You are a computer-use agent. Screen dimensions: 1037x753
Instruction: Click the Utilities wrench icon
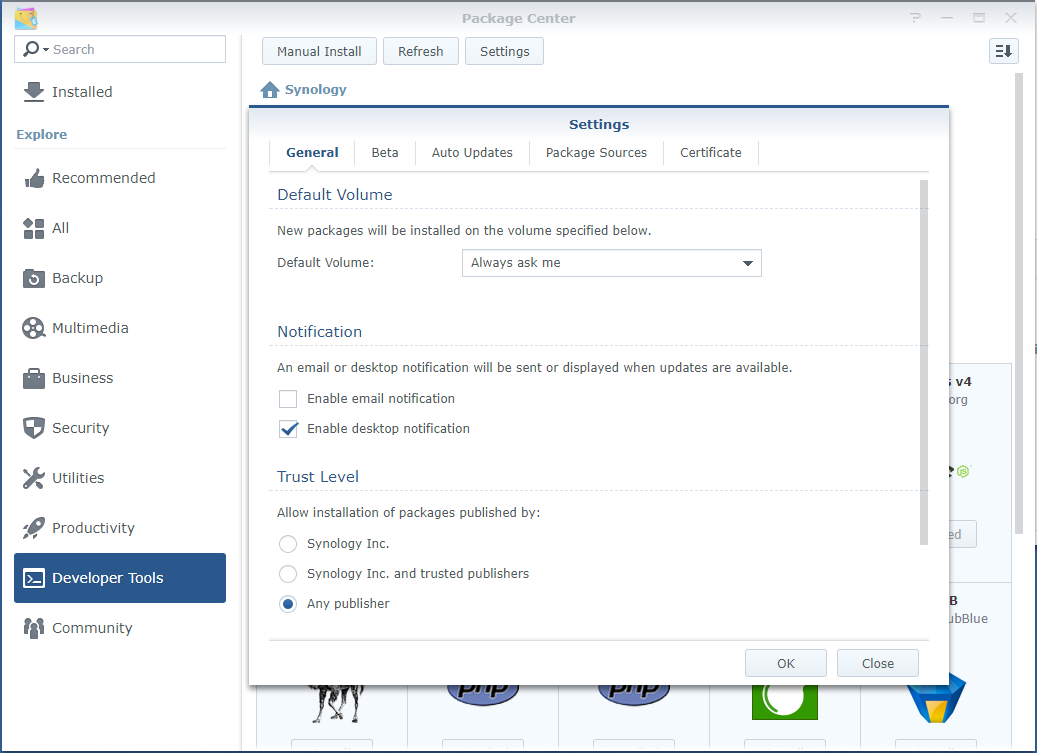coord(34,478)
